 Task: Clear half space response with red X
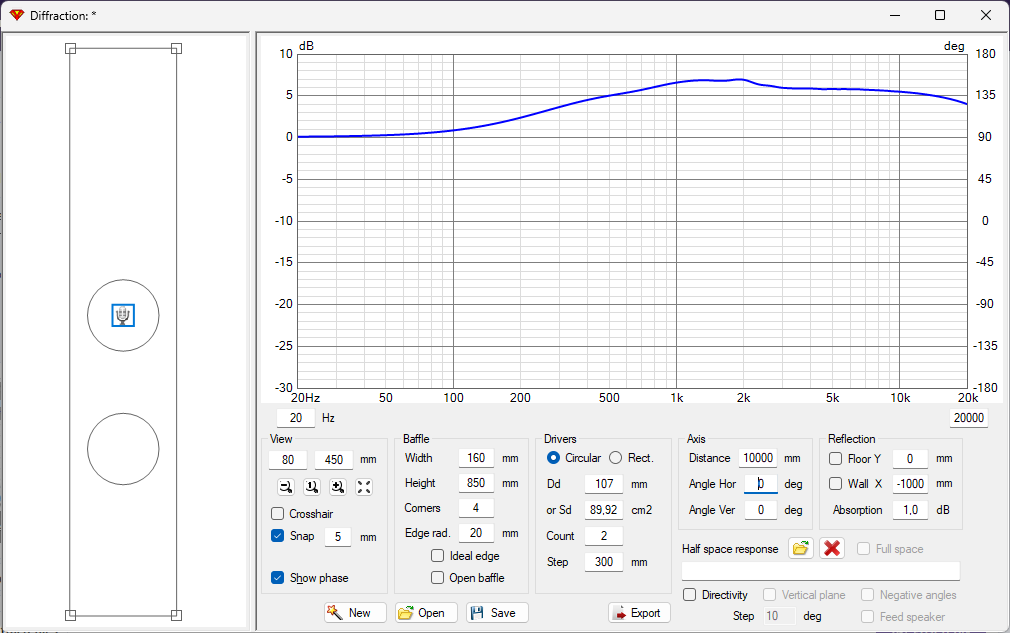click(x=832, y=549)
